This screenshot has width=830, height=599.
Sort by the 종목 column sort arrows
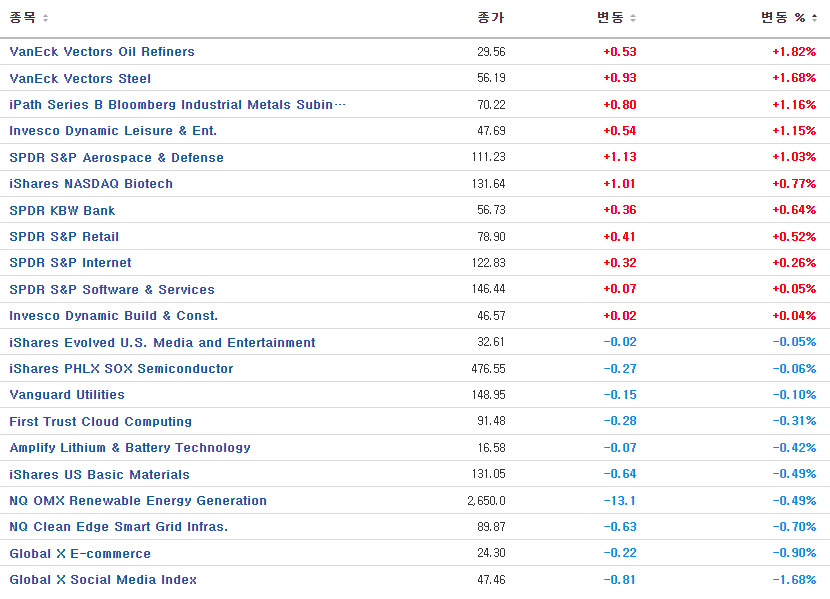pos(46,18)
